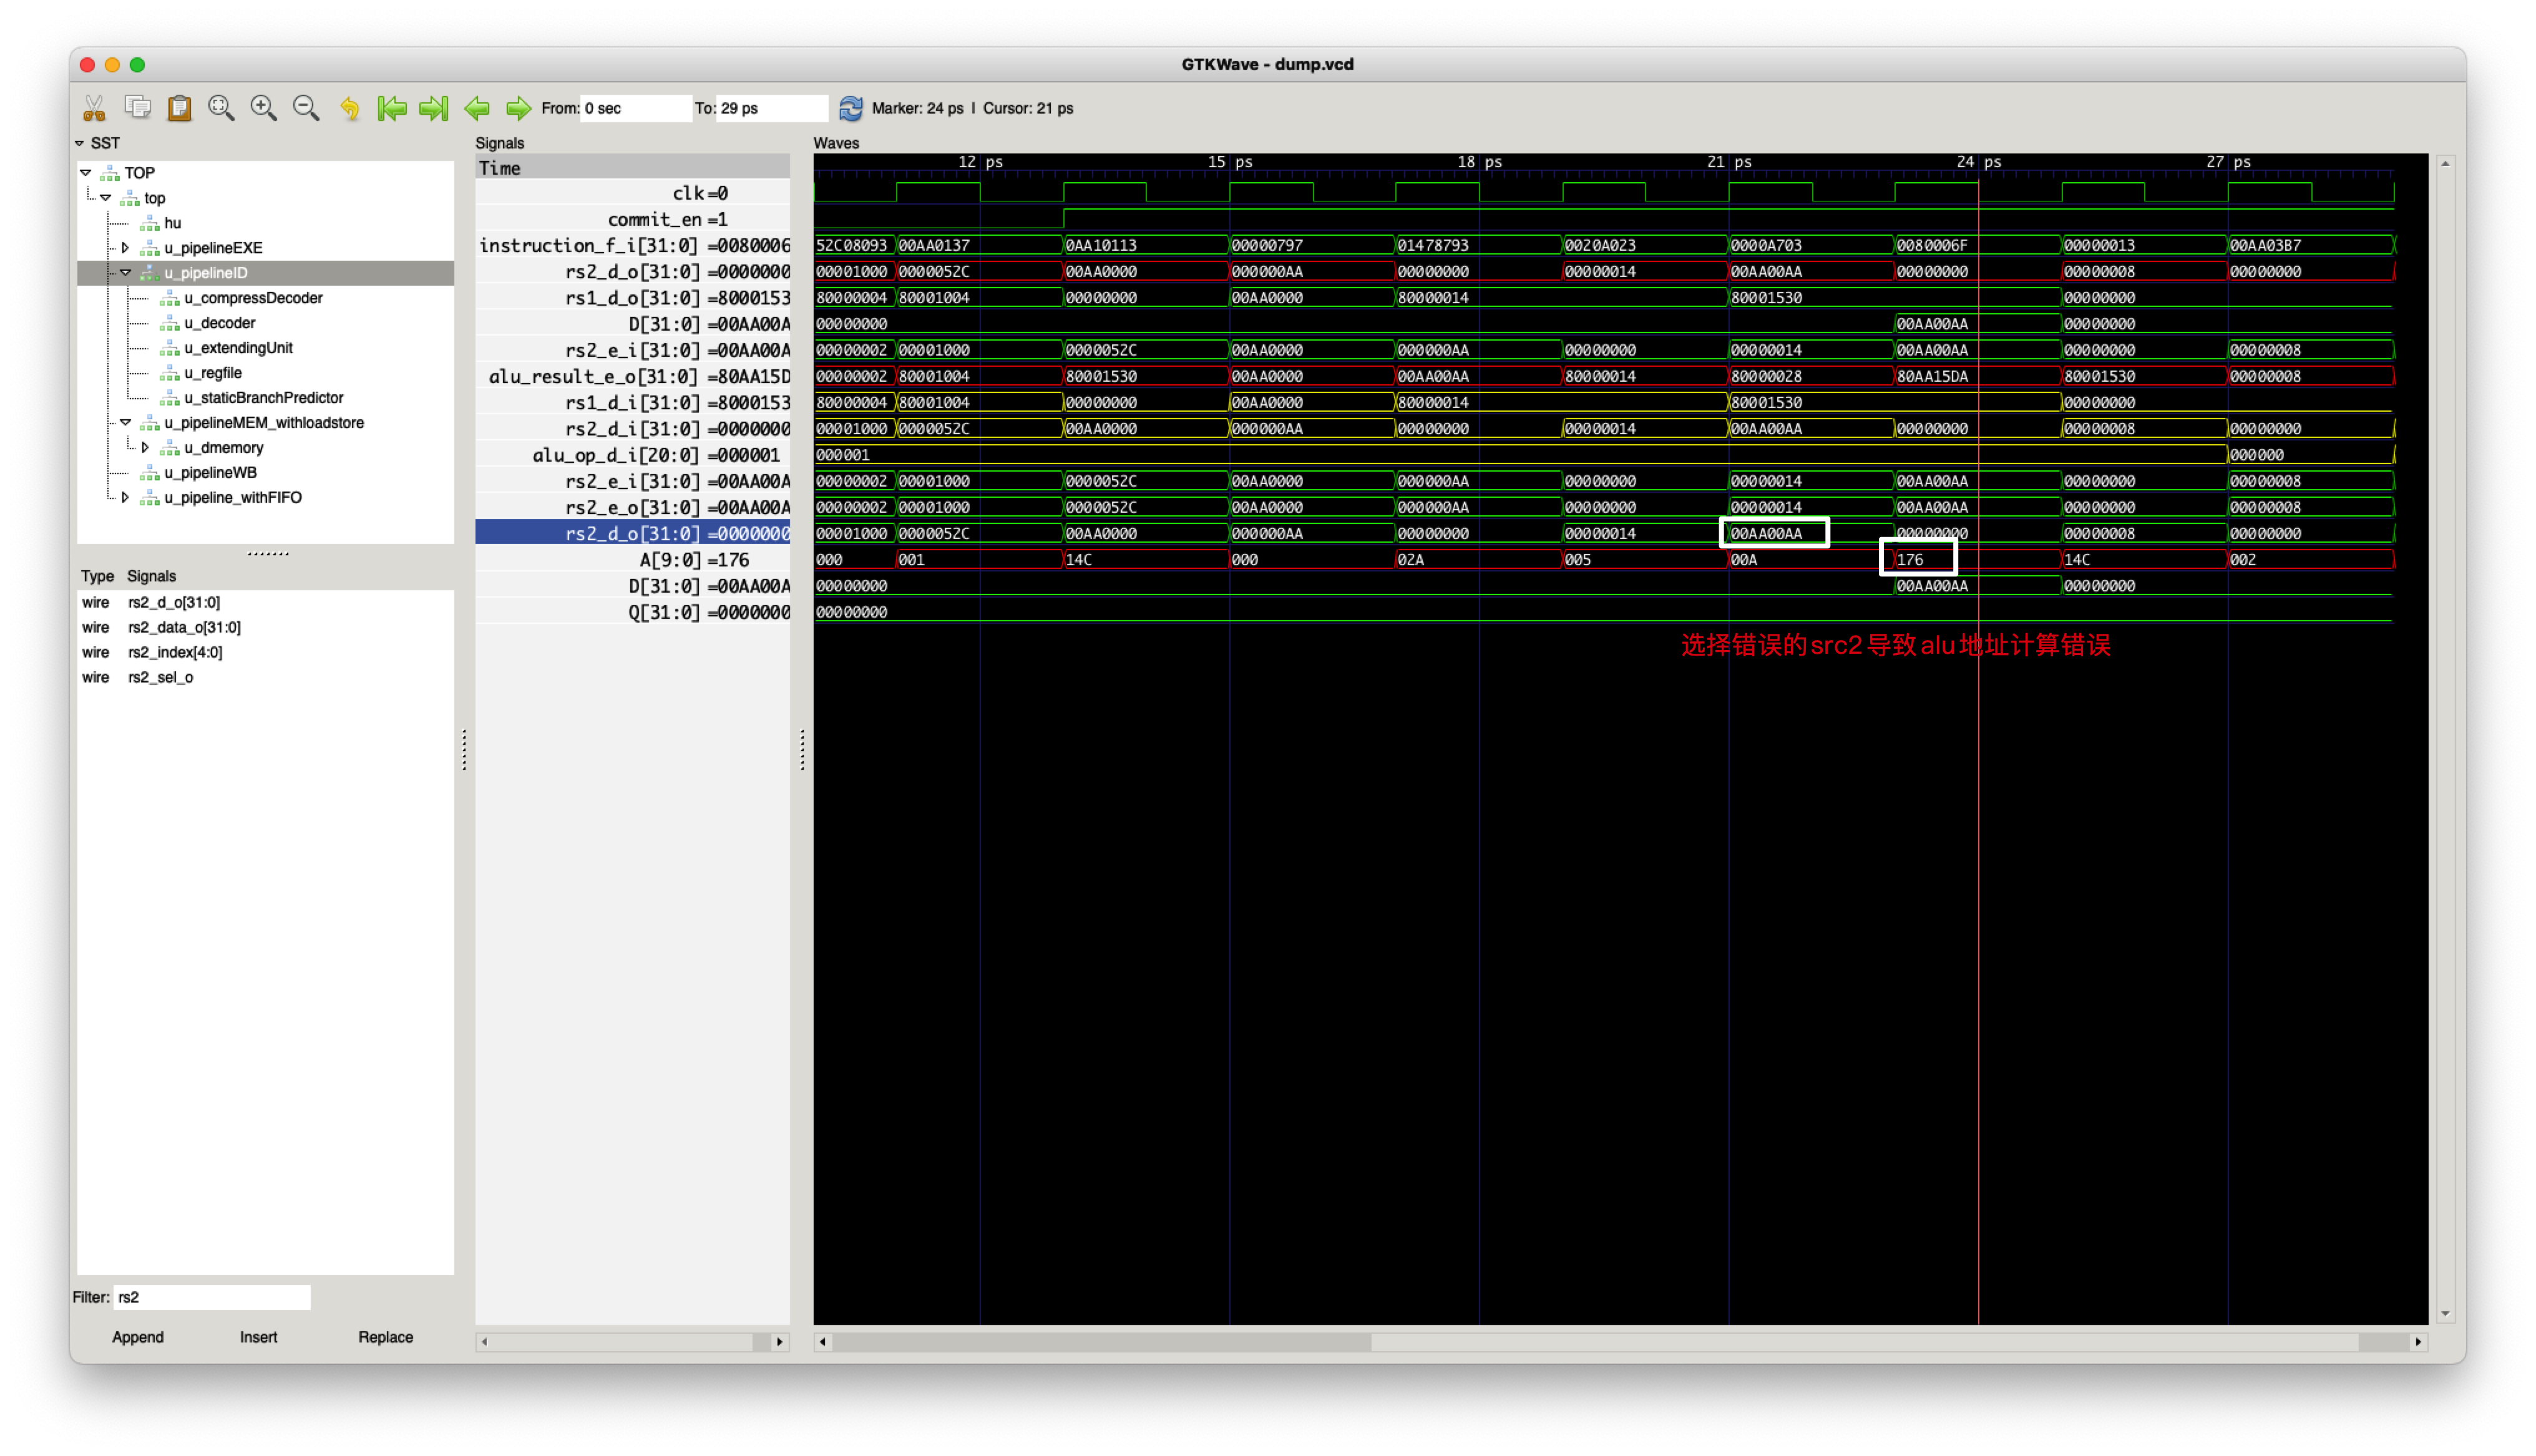Select u_extendingUnit in the tree
The height and width of the screenshot is (1456, 2536).
(x=239, y=348)
